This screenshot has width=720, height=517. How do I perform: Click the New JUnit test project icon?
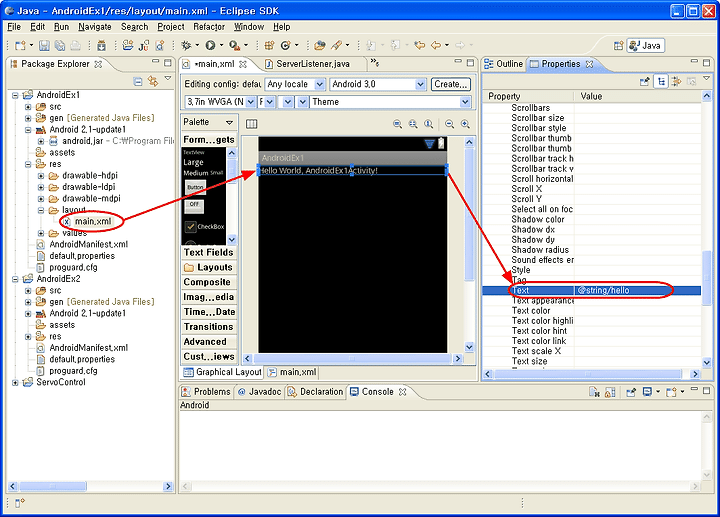pyautogui.click(x=144, y=45)
